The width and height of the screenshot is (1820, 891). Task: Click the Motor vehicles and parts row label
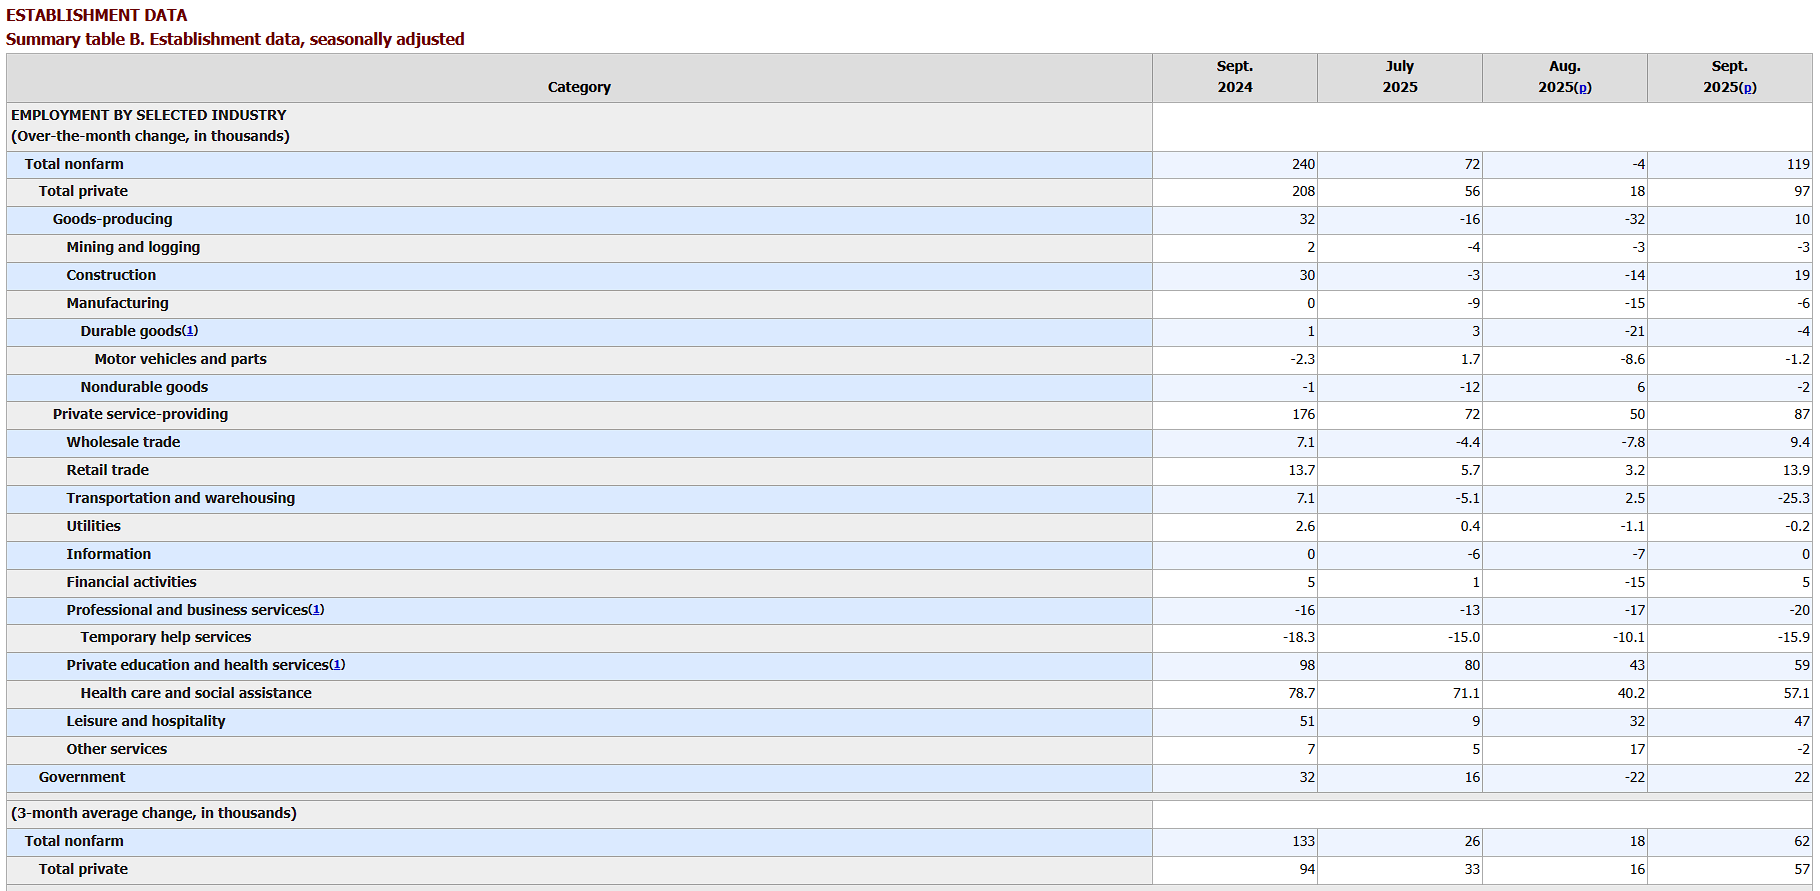180,359
